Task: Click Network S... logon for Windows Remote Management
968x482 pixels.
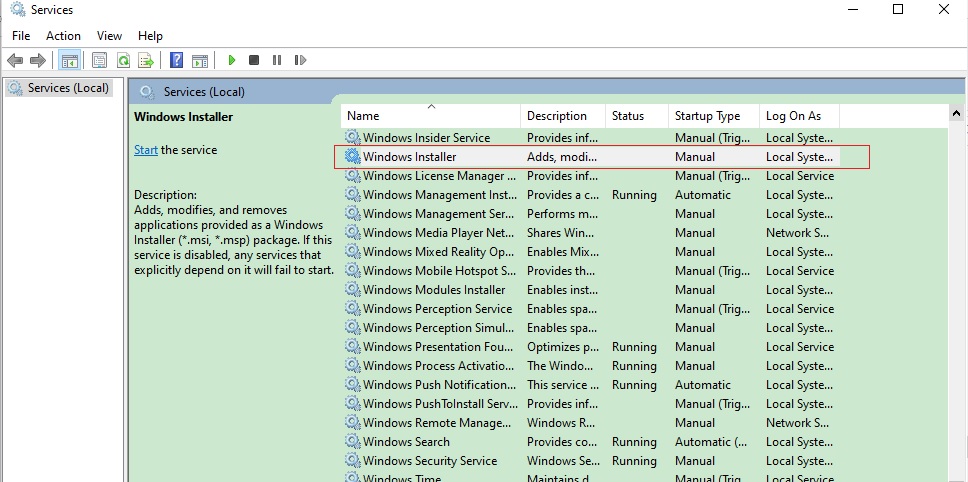Action: [797, 423]
